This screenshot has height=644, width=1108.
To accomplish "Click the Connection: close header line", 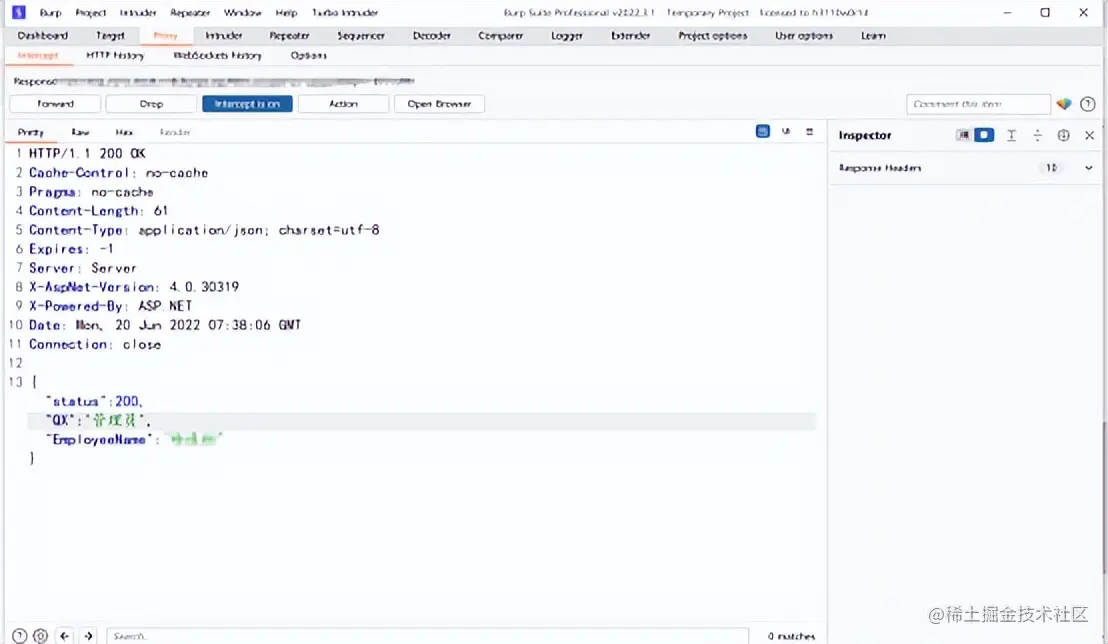I will 95,344.
